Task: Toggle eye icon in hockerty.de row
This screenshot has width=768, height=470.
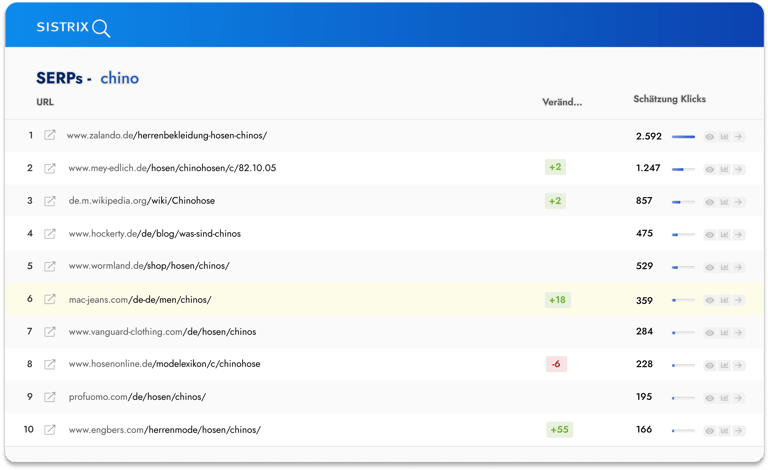Action: pyautogui.click(x=709, y=235)
